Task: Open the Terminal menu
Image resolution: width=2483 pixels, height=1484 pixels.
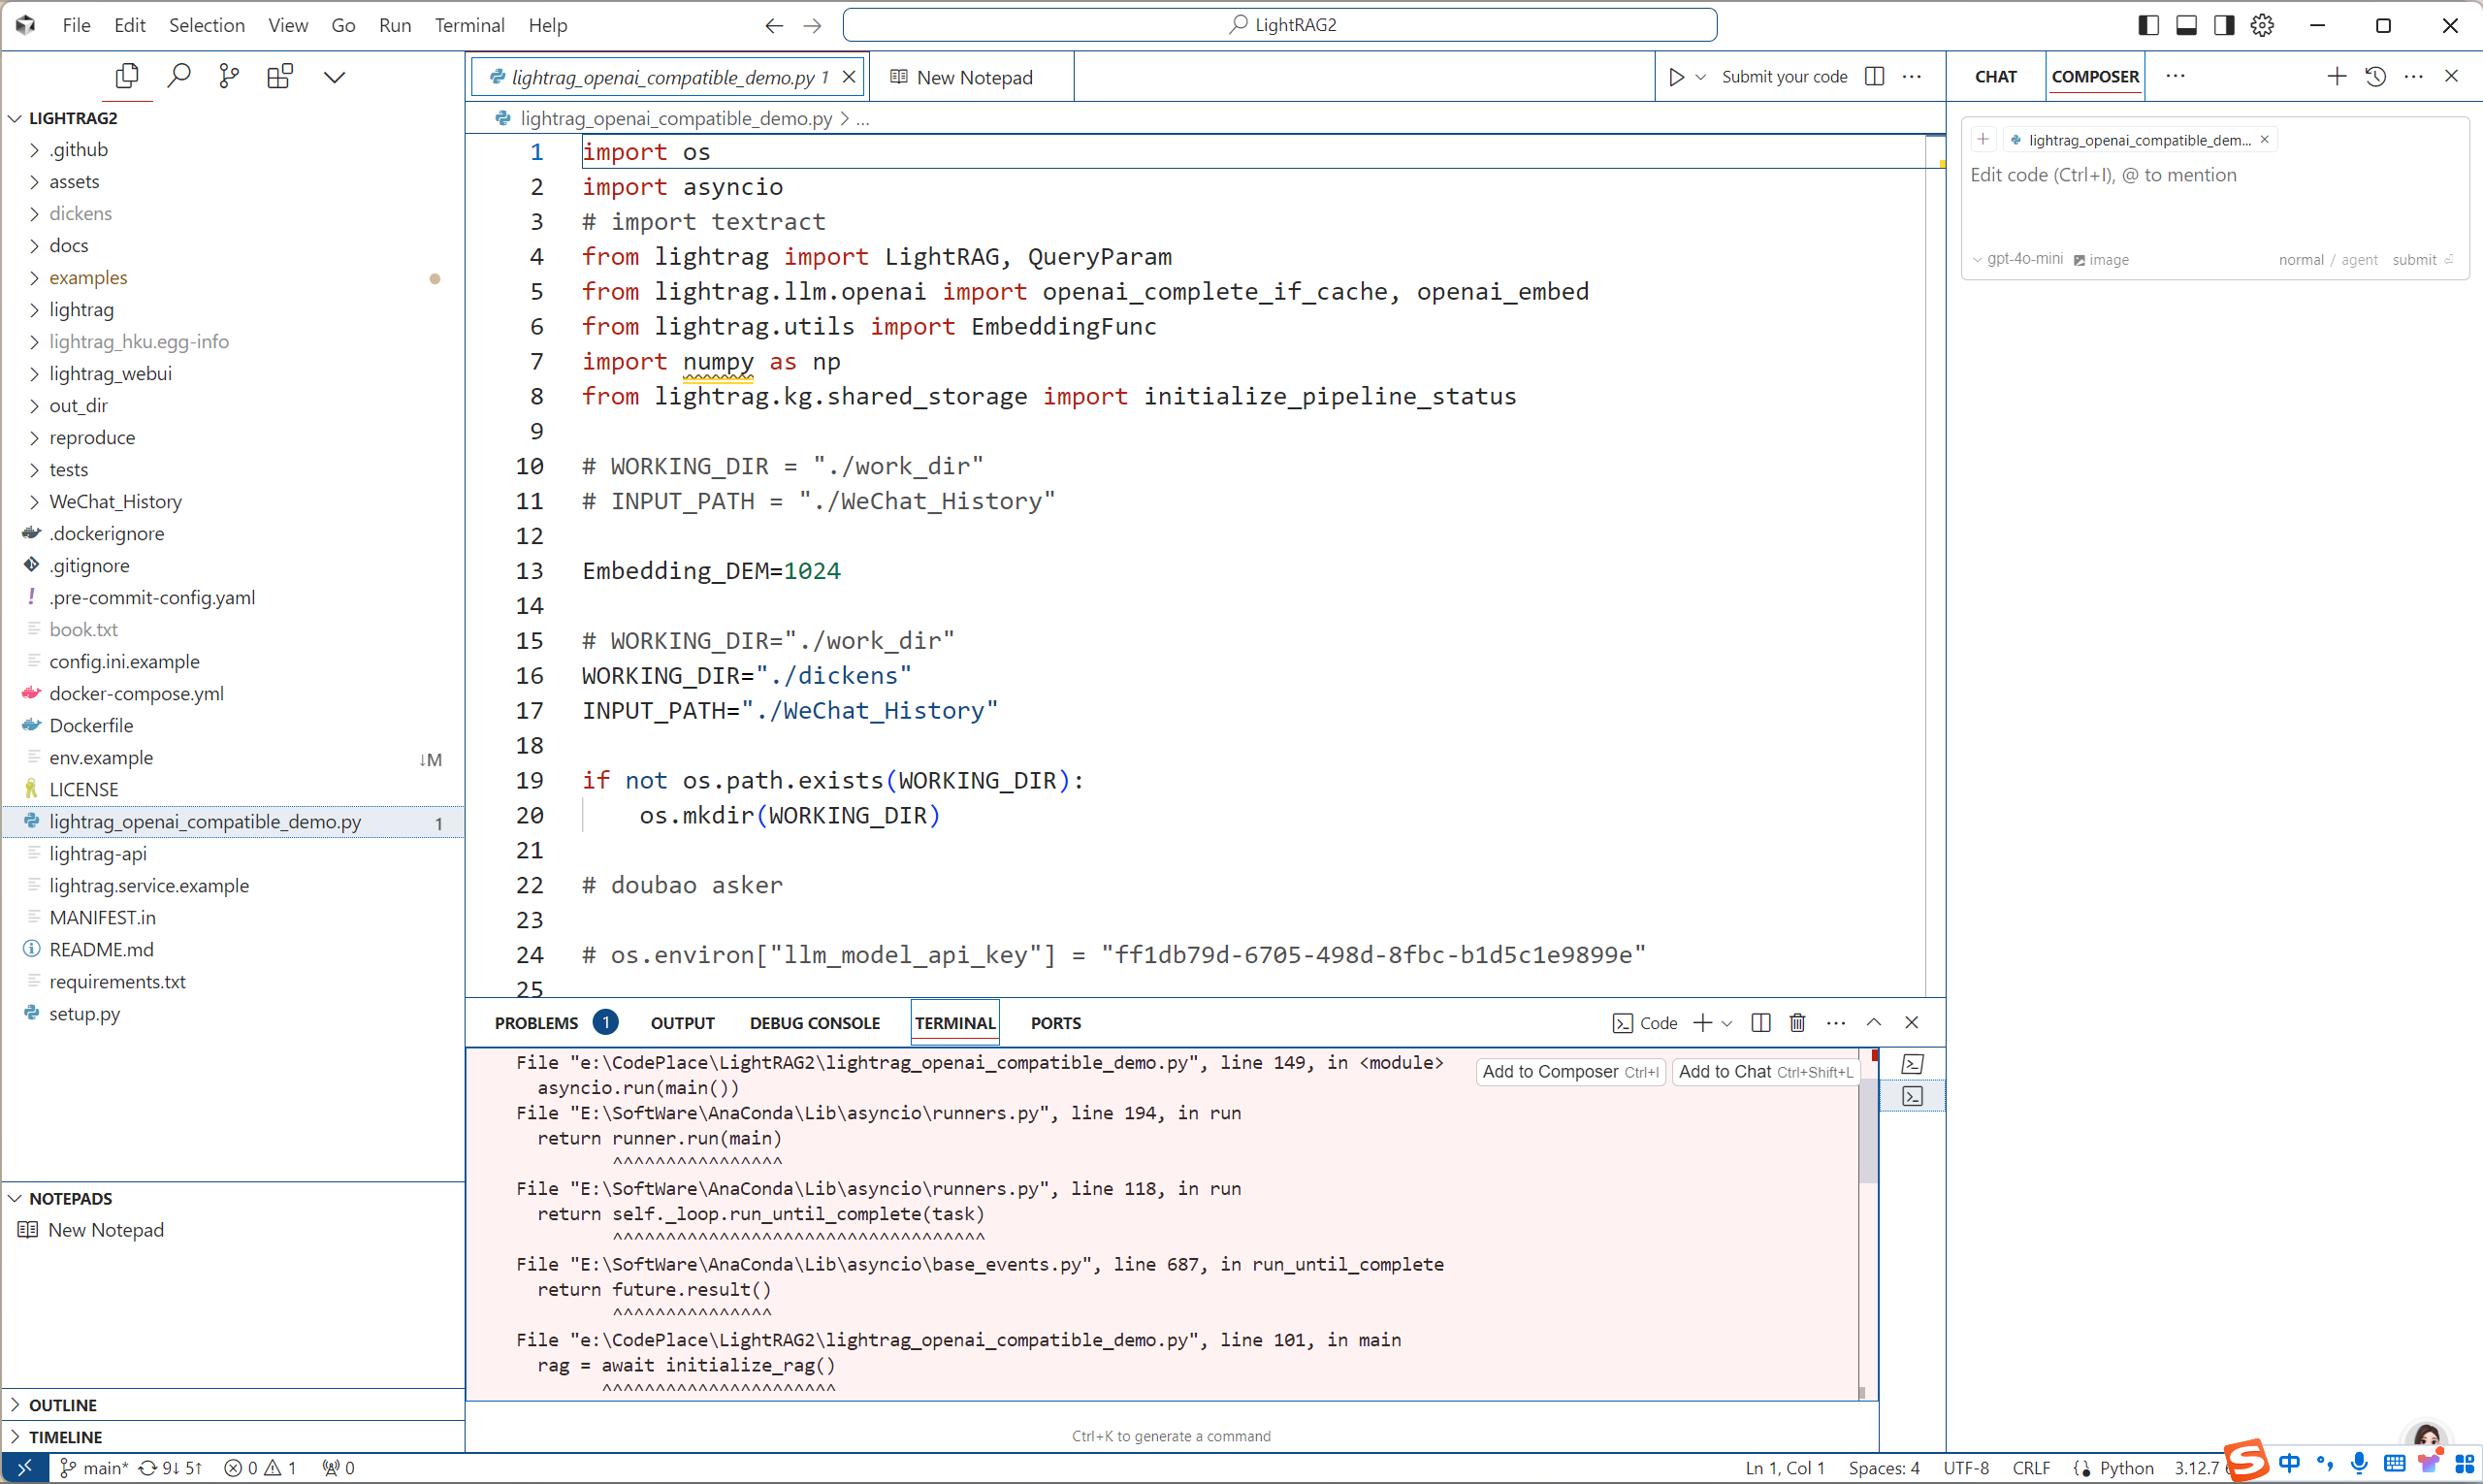Action: (x=469, y=25)
